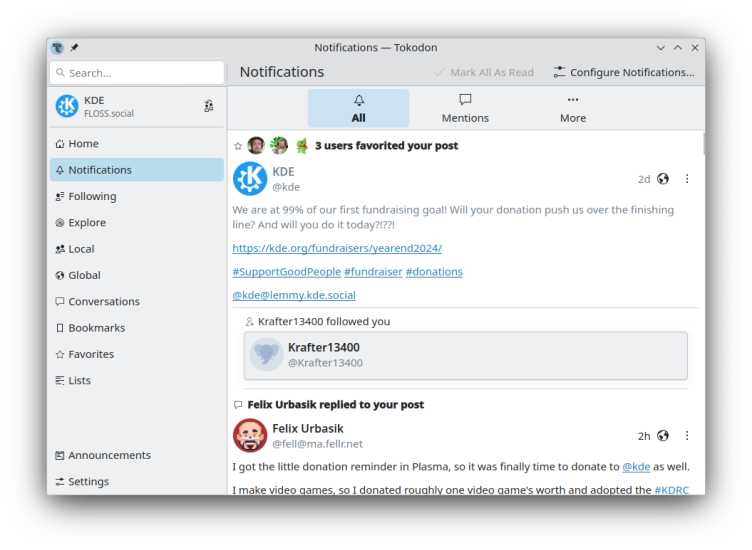Open the Krafter13400 follower card
The width and height of the screenshot is (752, 550).
[465, 355]
